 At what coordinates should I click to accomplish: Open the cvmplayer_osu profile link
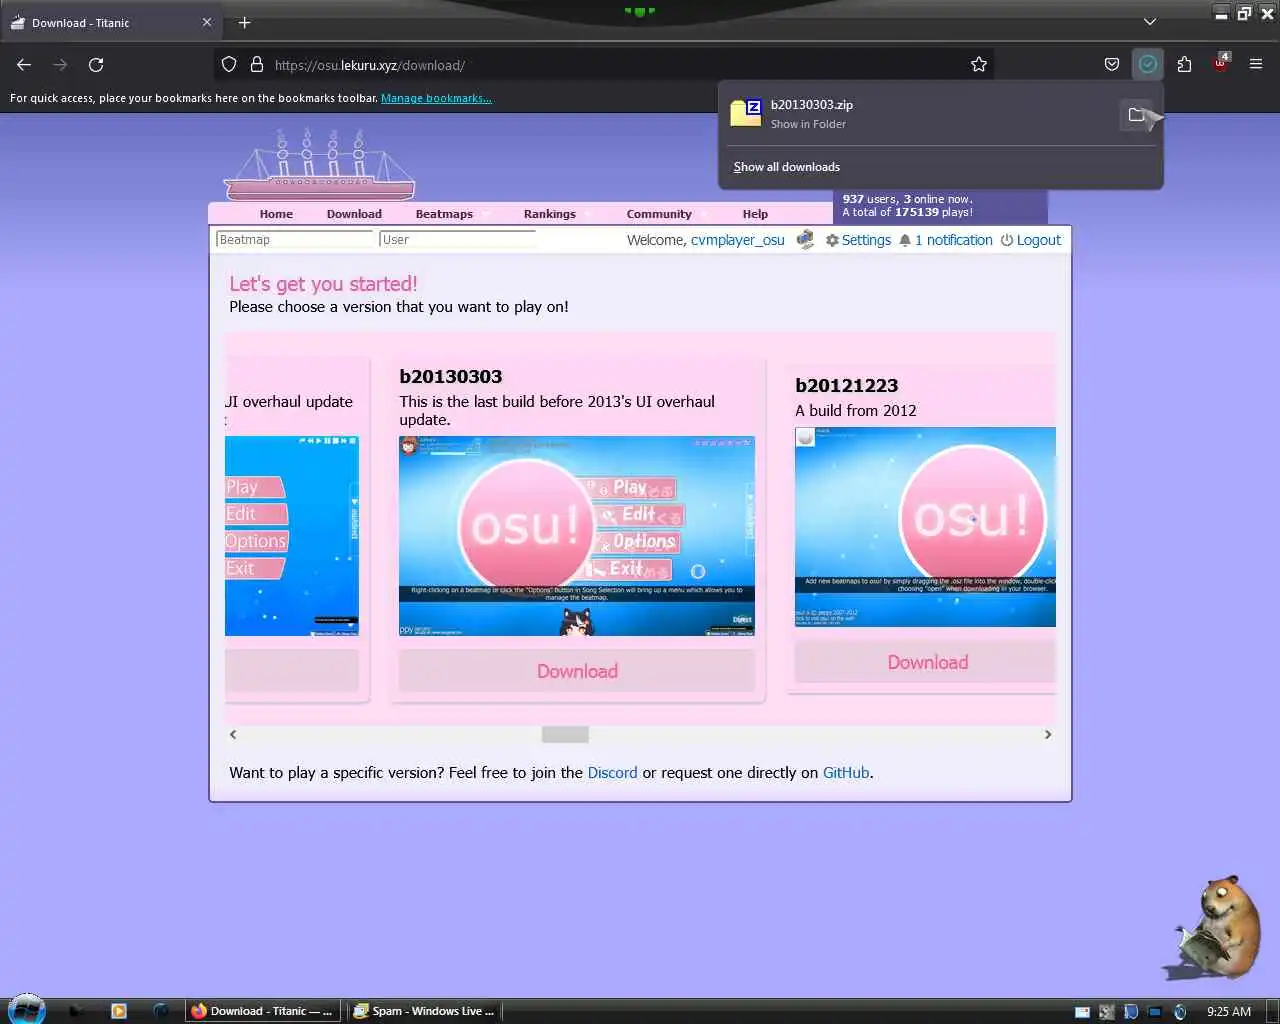[738, 240]
